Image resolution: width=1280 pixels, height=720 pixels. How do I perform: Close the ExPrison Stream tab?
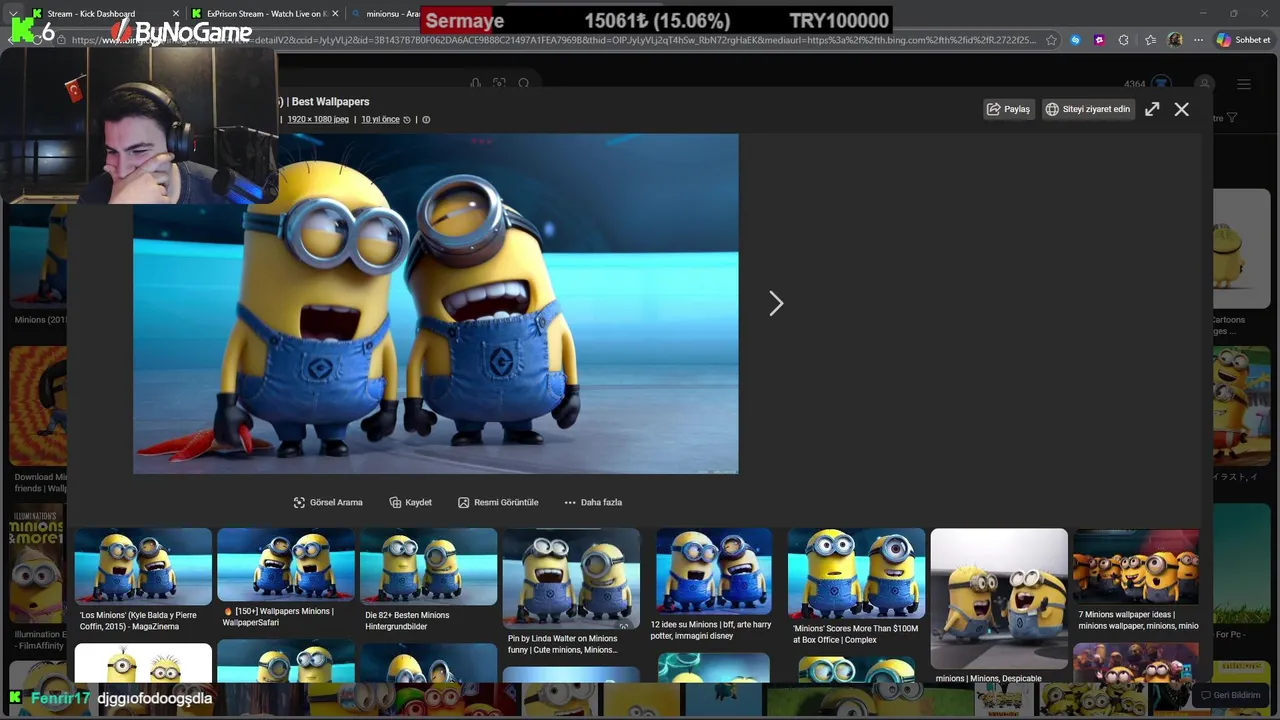335,14
